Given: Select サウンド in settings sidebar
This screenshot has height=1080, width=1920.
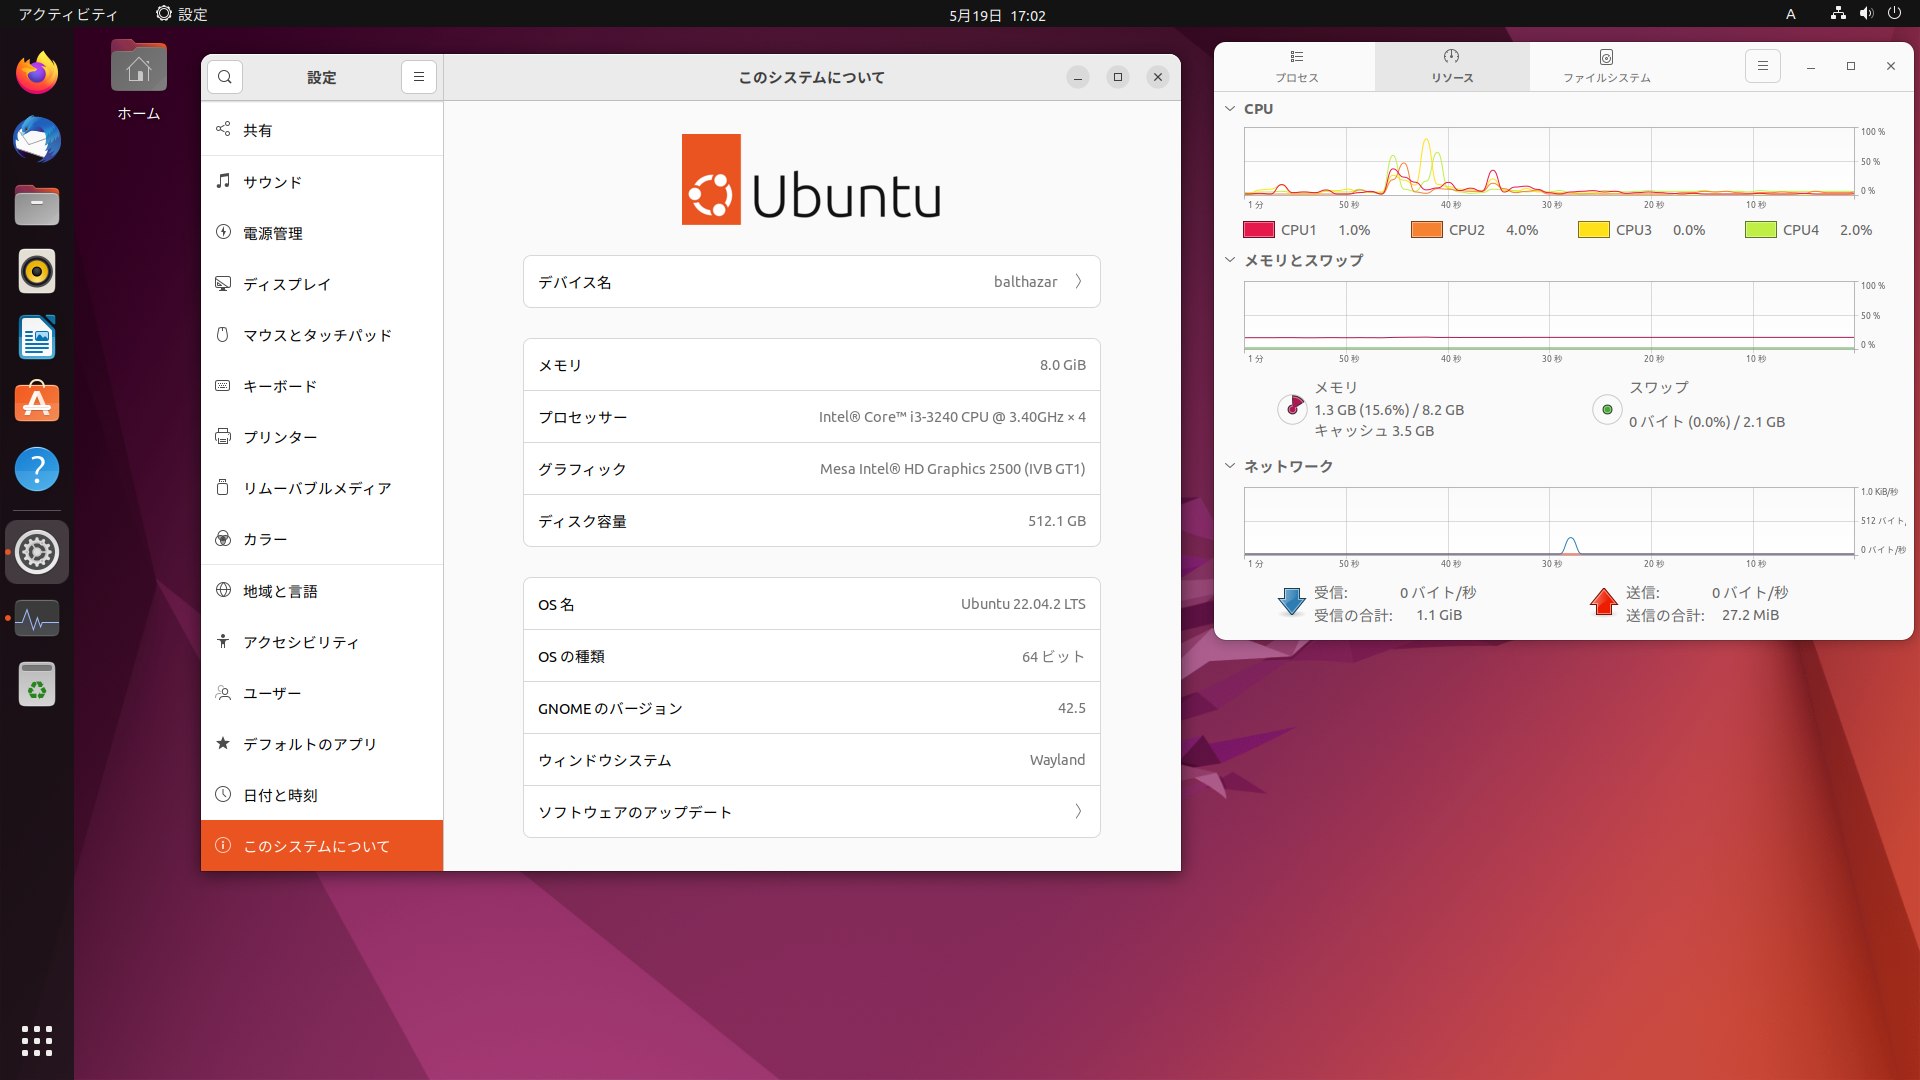Looking at the screenshot, I should click(x=322, y=182).
